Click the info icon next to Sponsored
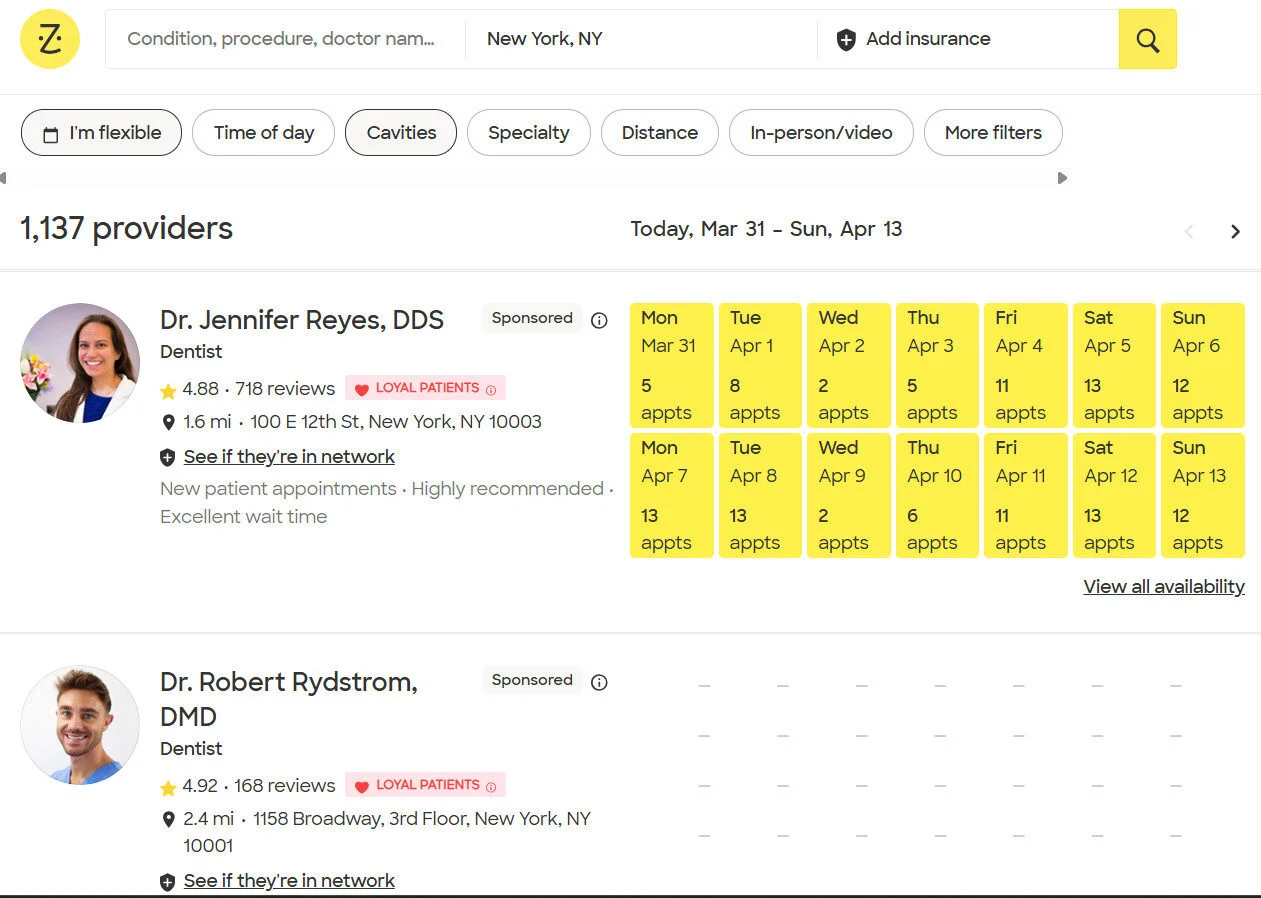This screenshot has width=1261, height=898. coord(599,320)
